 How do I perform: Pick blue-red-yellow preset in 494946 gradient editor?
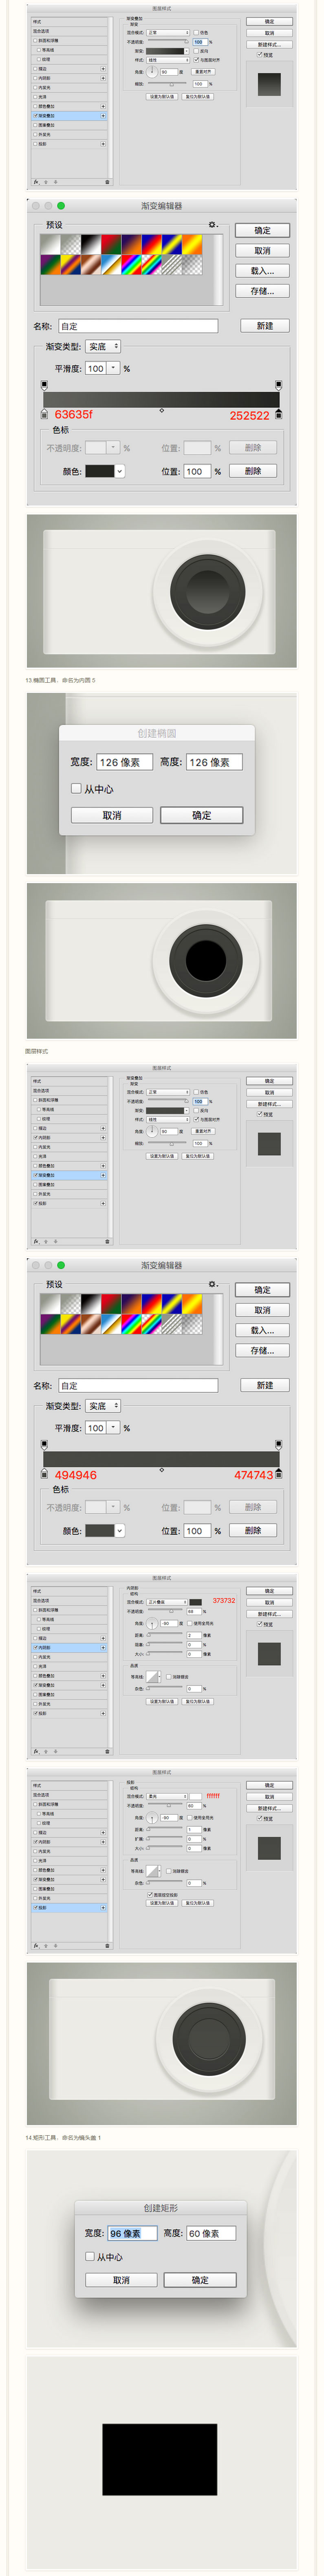(152, 1304)
